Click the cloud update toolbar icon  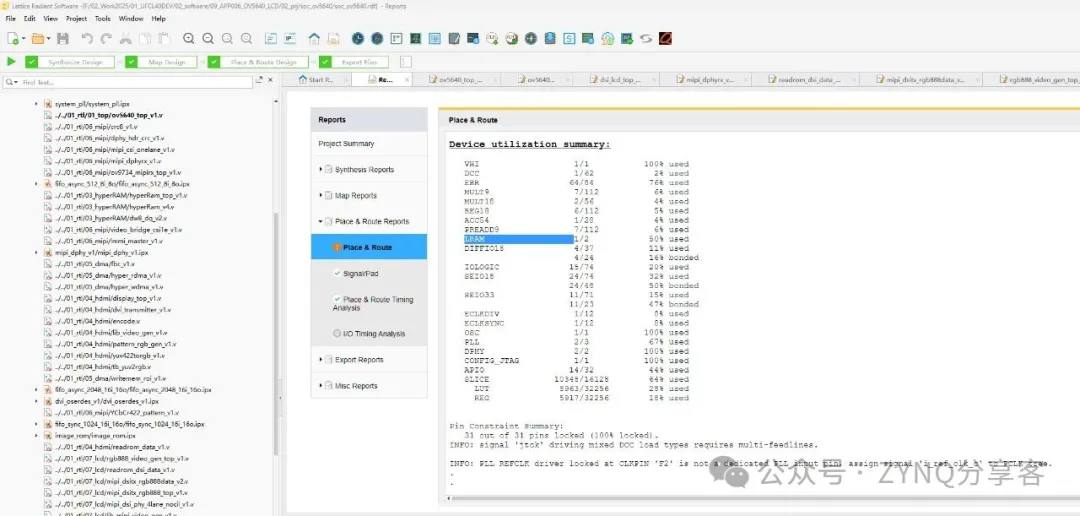(608, 39)
